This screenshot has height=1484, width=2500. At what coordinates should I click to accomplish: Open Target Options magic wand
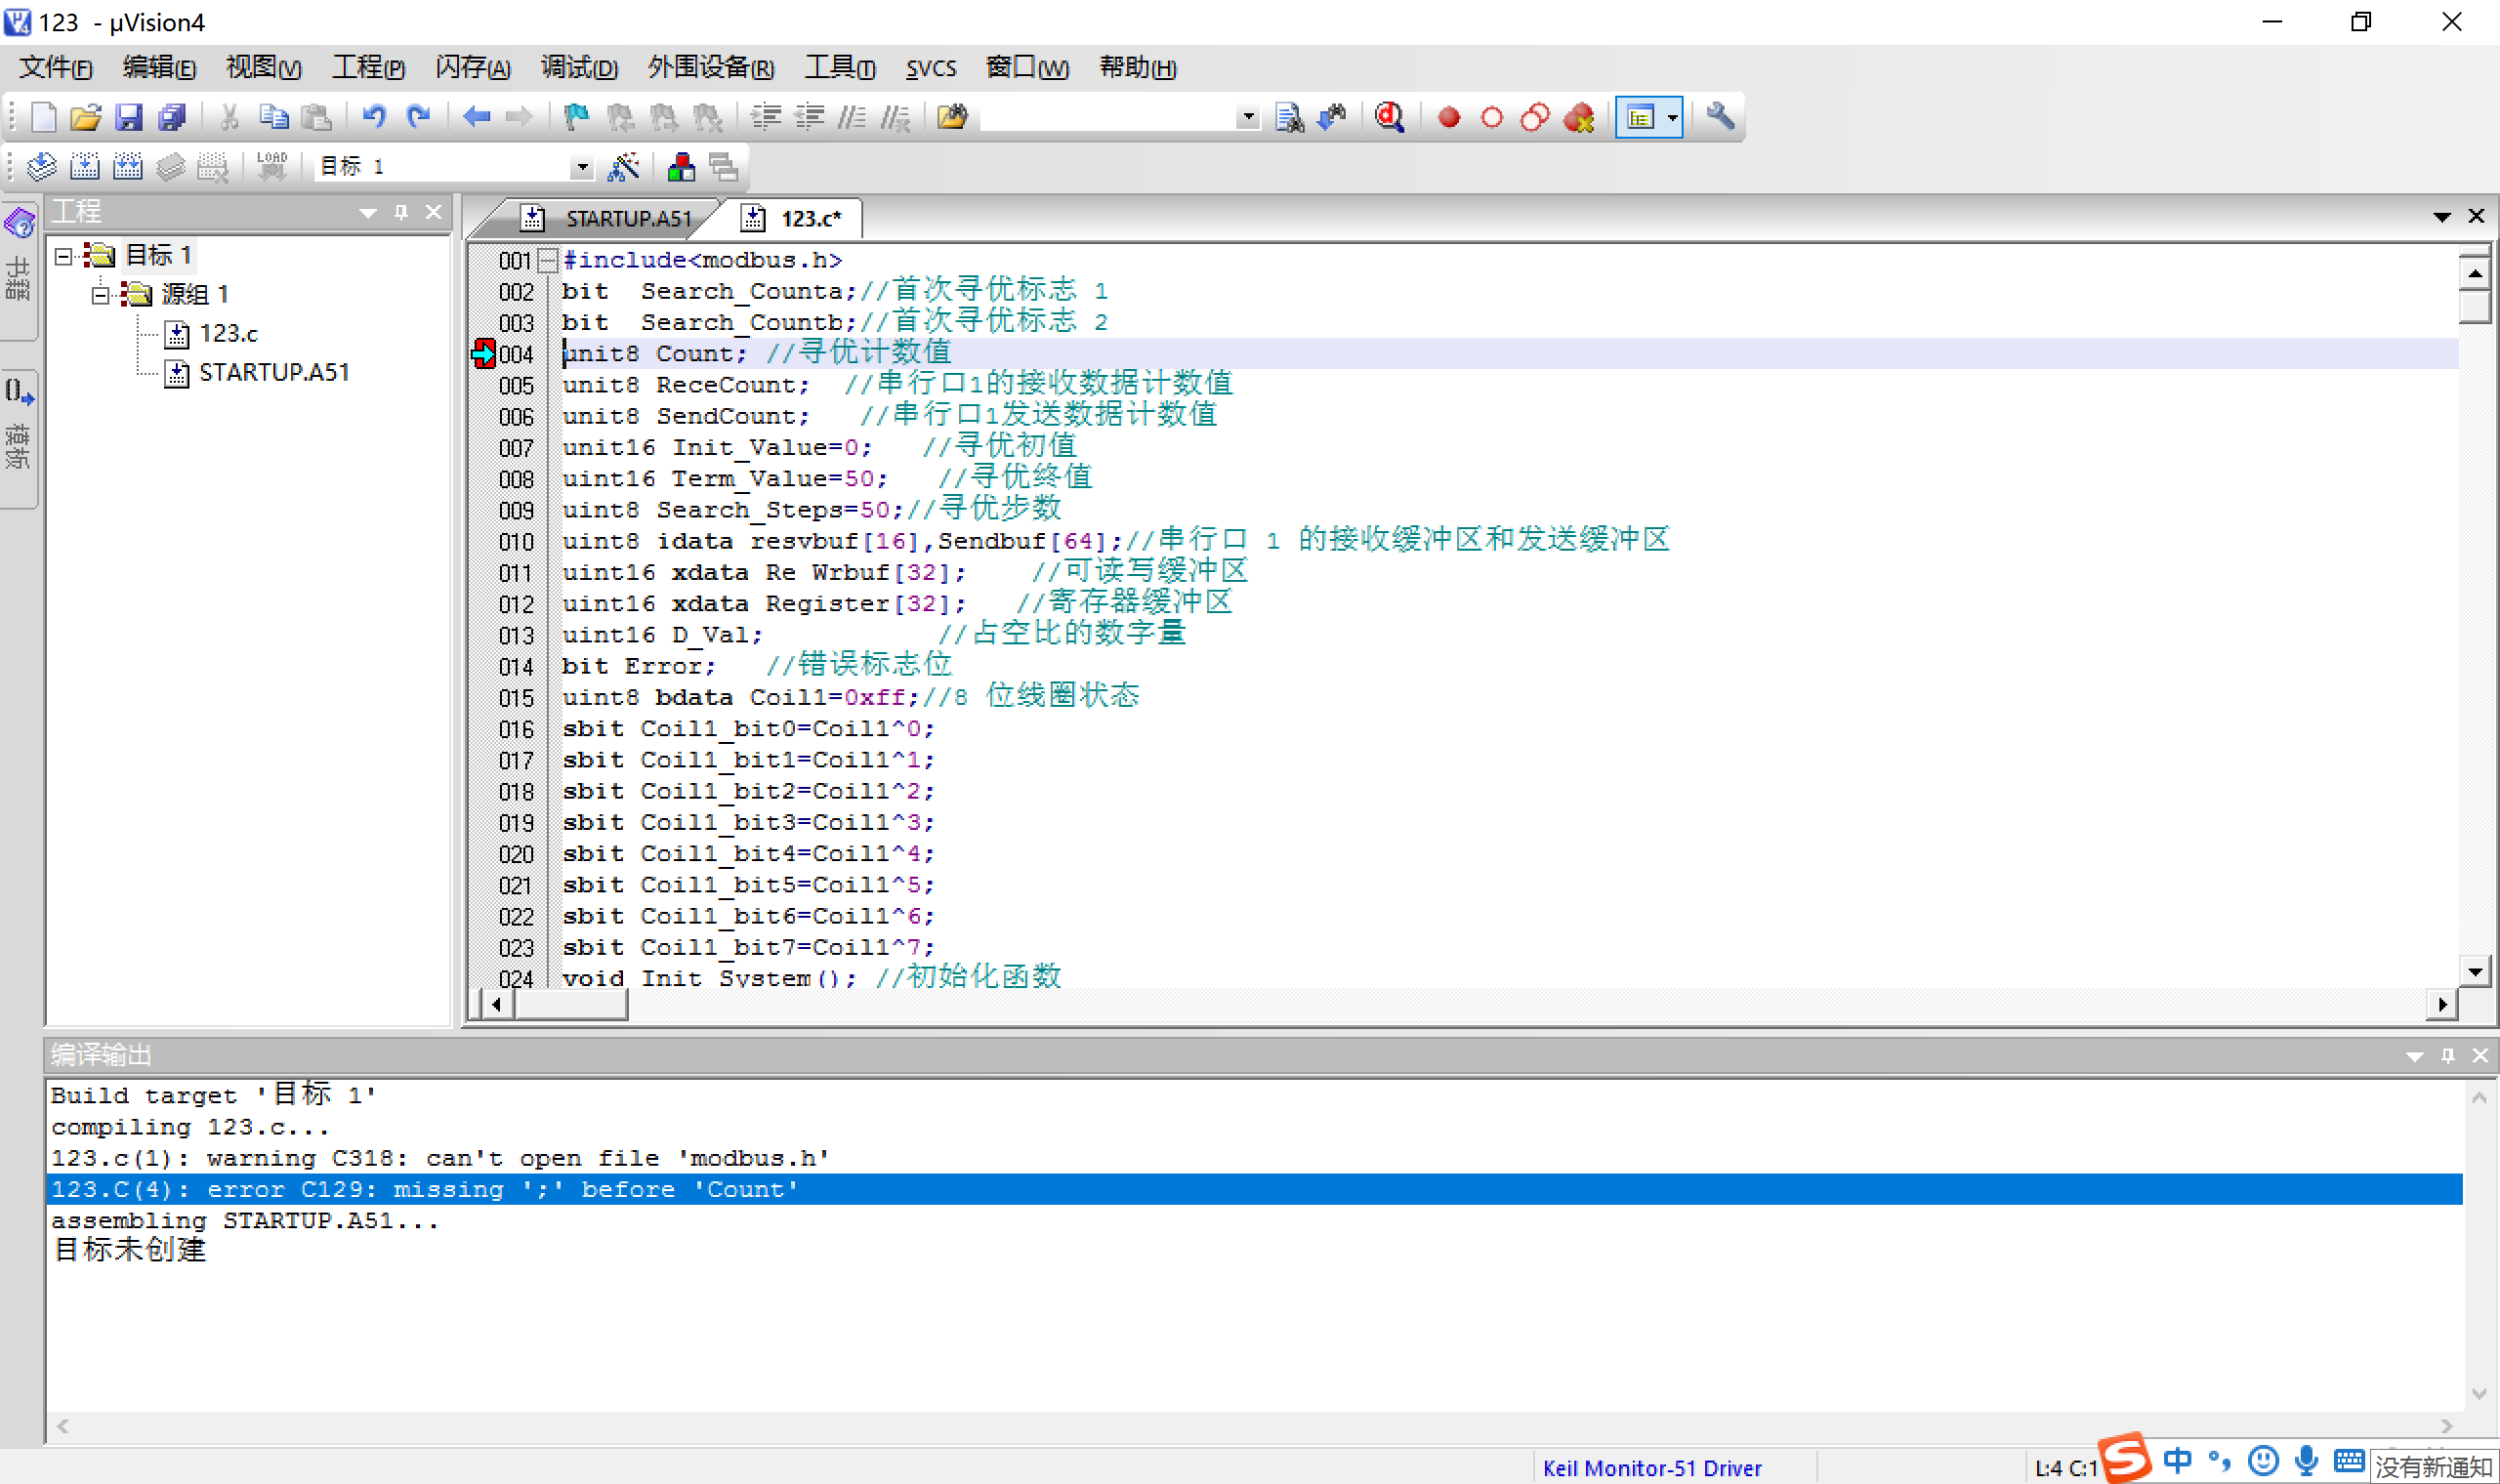(x=623, y=166)
